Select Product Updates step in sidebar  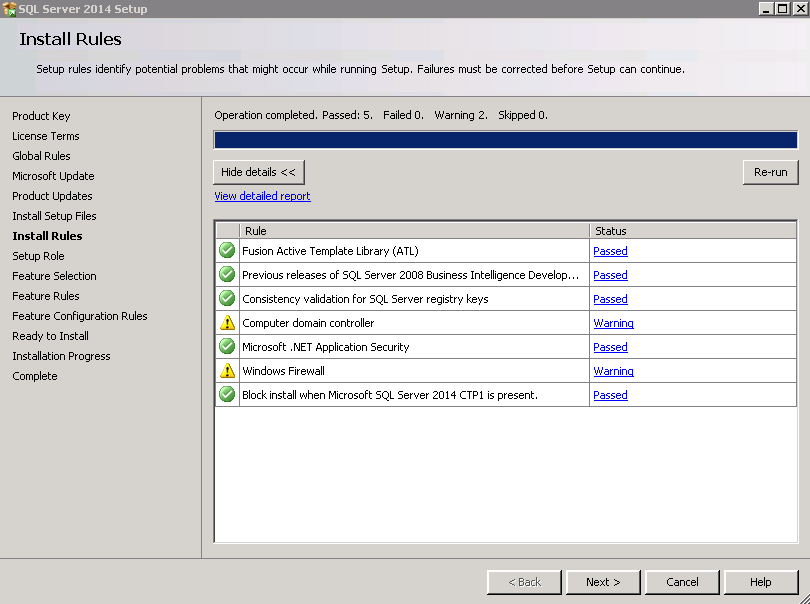point(52,196)
